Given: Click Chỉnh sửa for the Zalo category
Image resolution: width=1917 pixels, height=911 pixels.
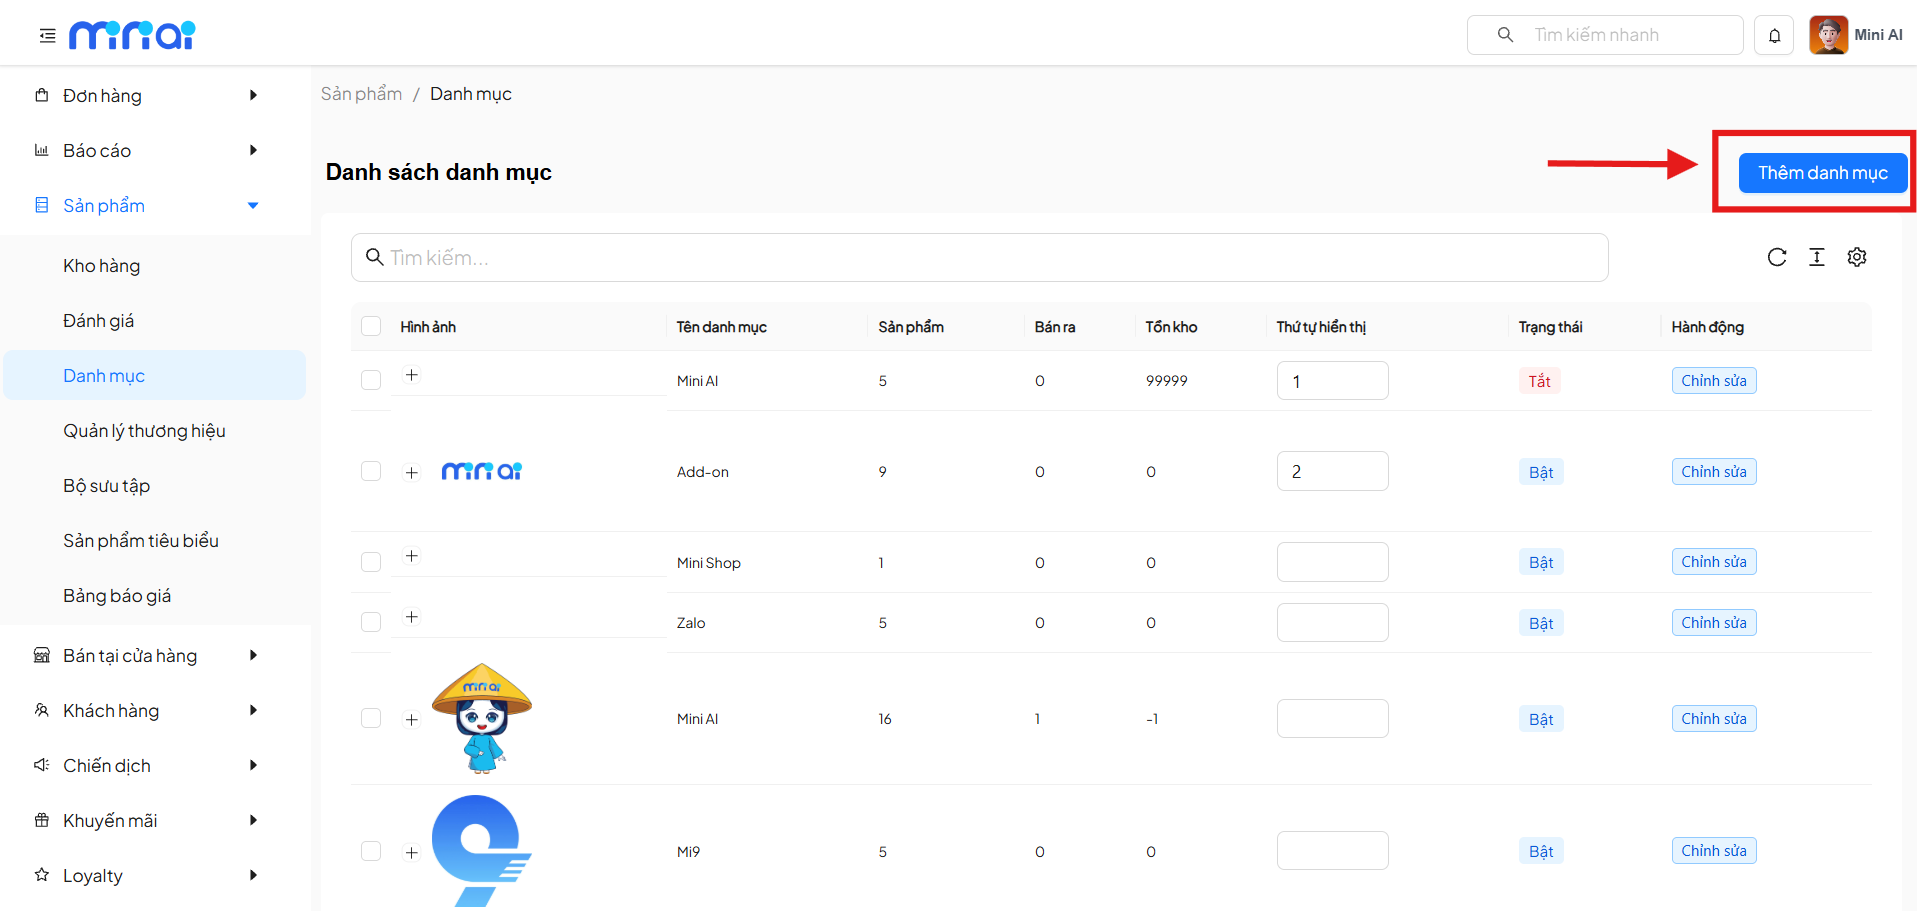Looking at the screenshot, I should tap(1713, 623).
